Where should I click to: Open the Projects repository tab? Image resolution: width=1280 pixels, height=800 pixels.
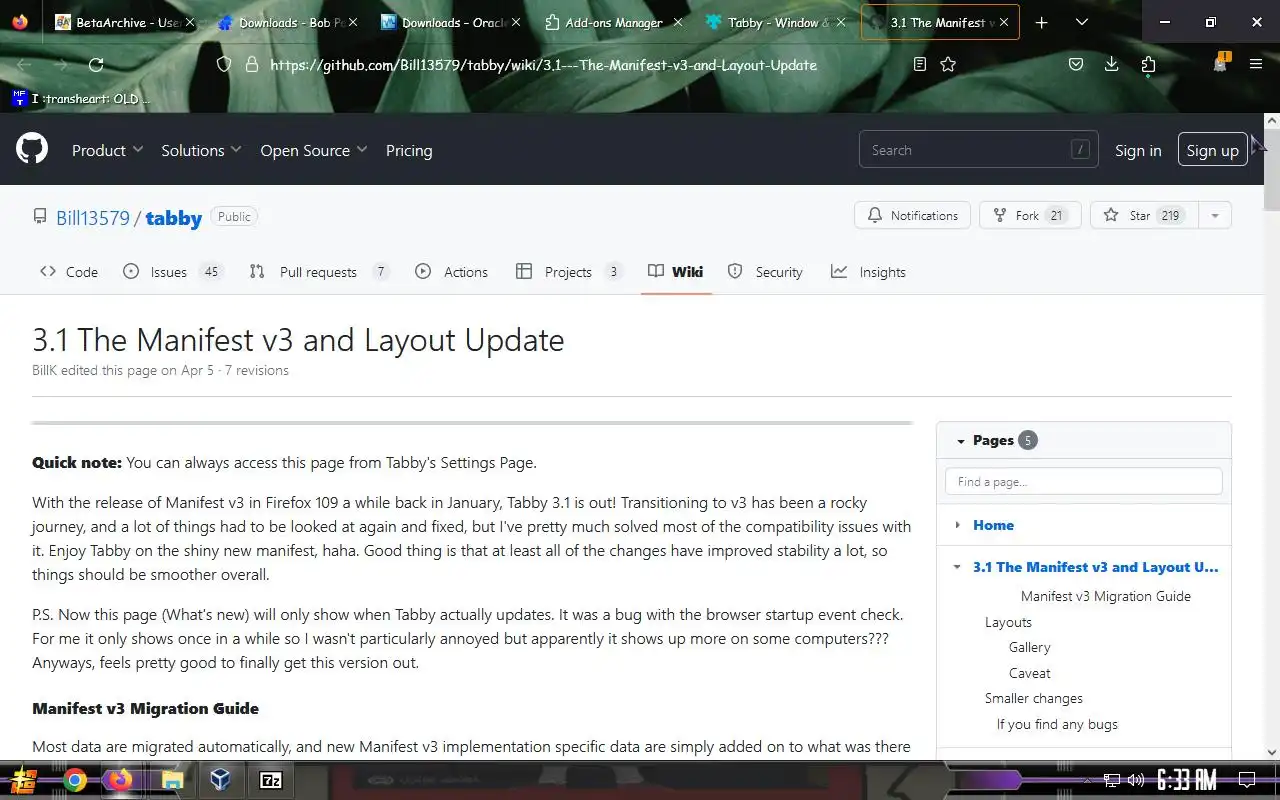(569, 272)
